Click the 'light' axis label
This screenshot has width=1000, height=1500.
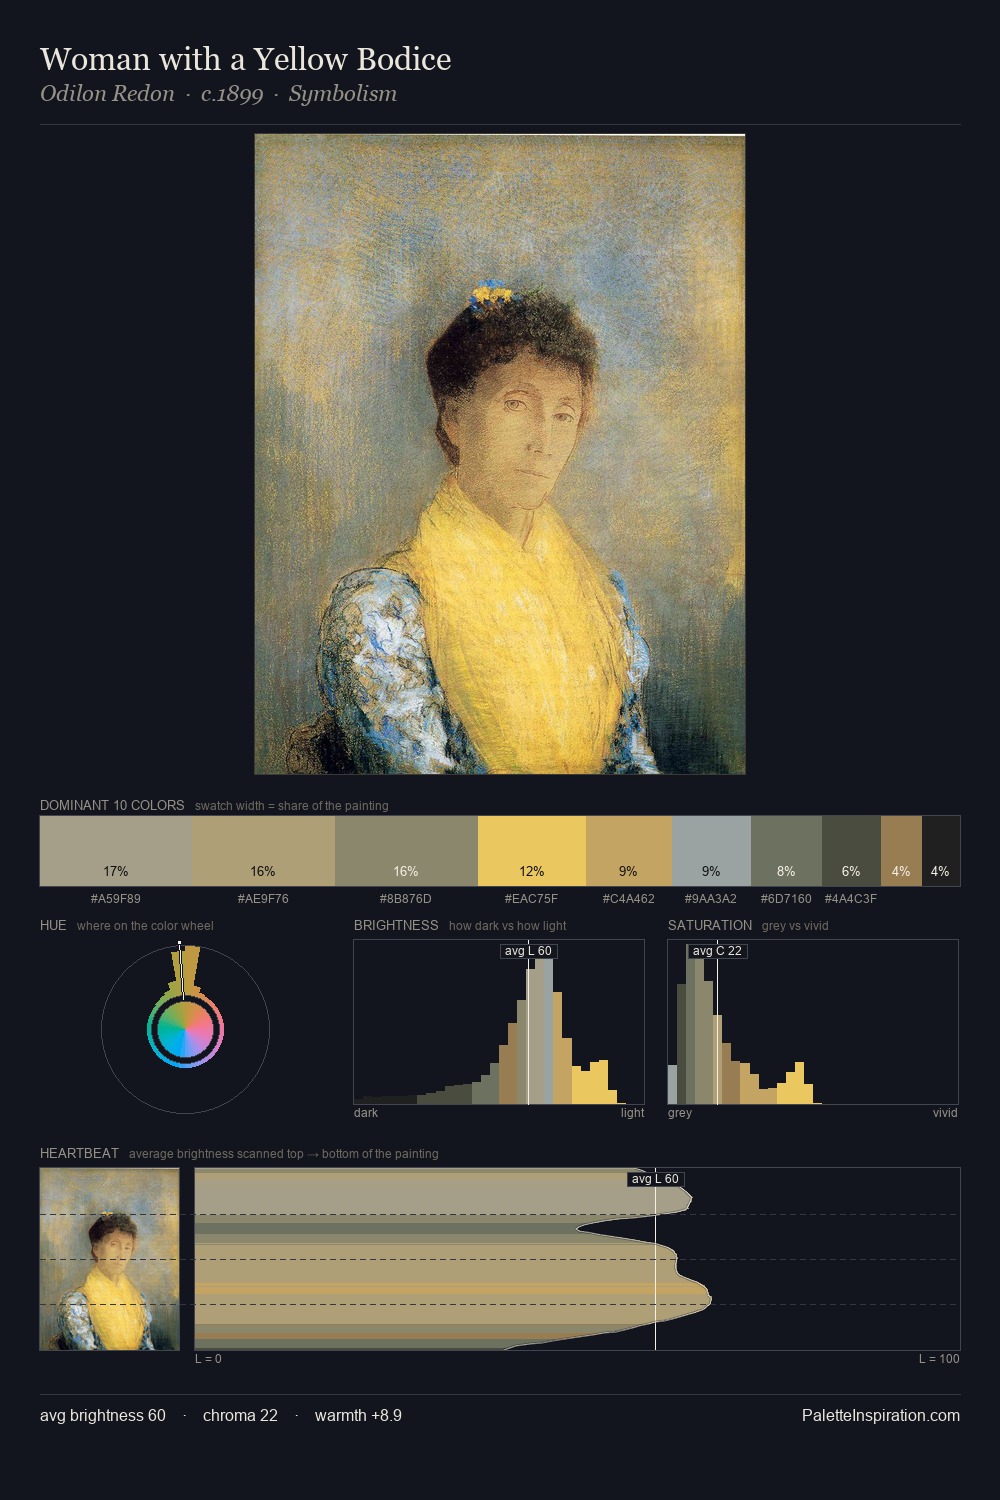pyautogui.click(x=633, y=1112)
